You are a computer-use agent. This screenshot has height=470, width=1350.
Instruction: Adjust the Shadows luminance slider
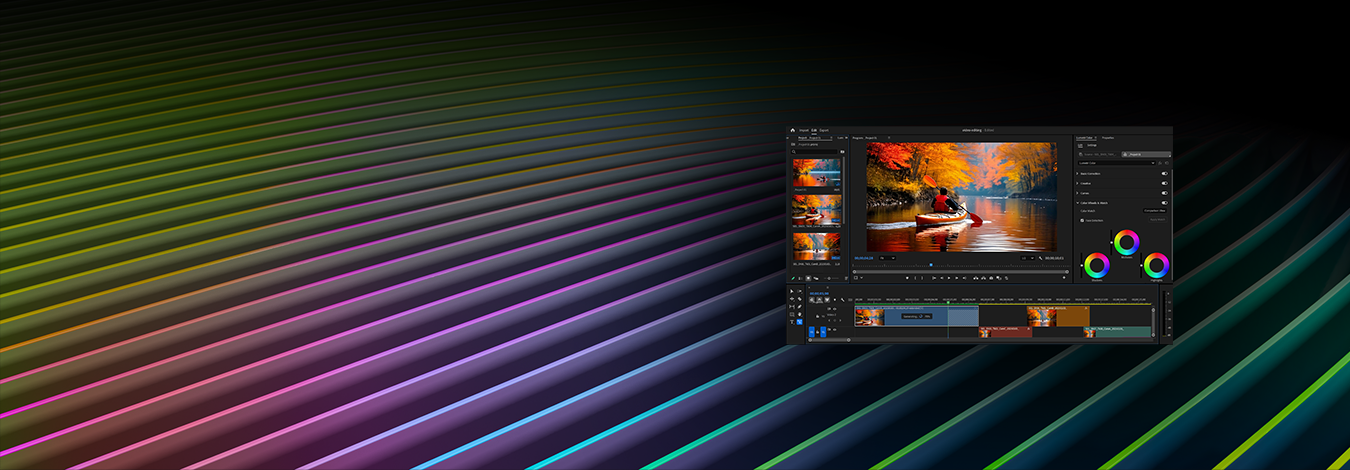[x=1081, y=265]
